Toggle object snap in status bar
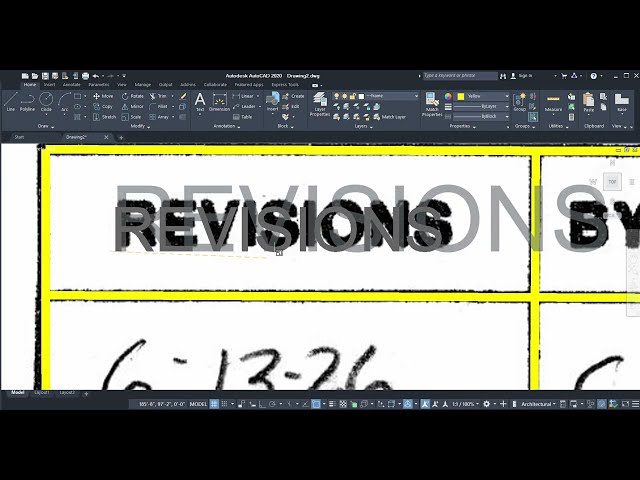Viewport: 640px width, 480px height. pyautogui.click(x=316, y=404)
